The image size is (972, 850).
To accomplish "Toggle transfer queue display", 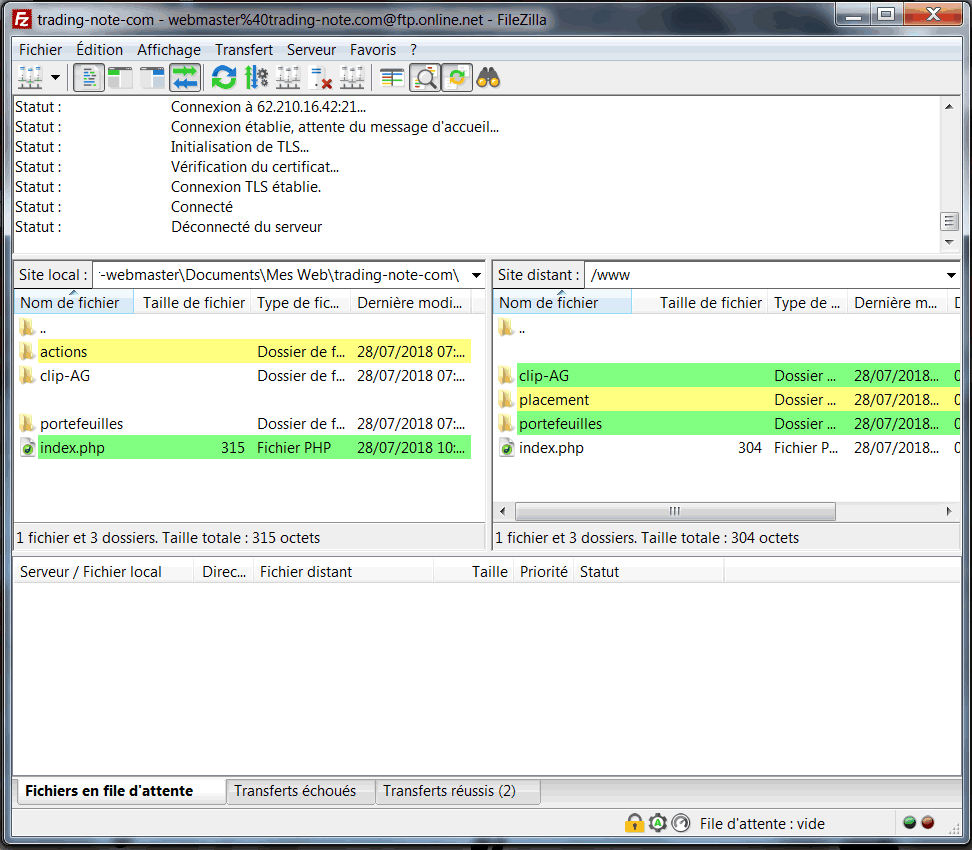I will point(185,78).
